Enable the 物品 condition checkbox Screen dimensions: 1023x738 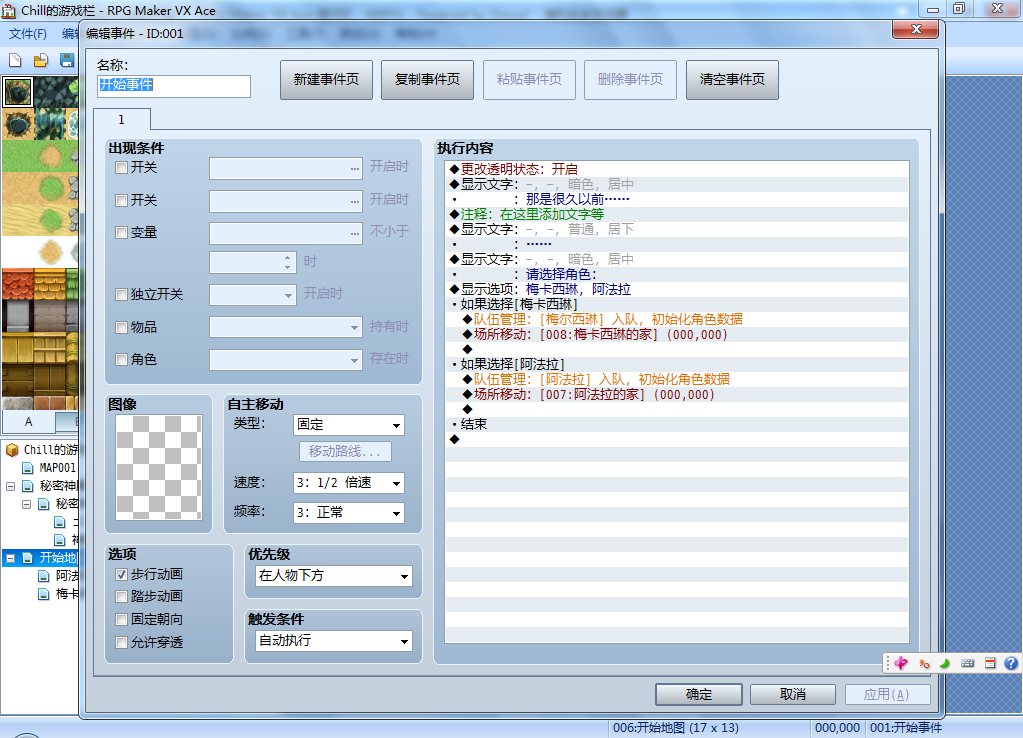(x=121, y=327)
